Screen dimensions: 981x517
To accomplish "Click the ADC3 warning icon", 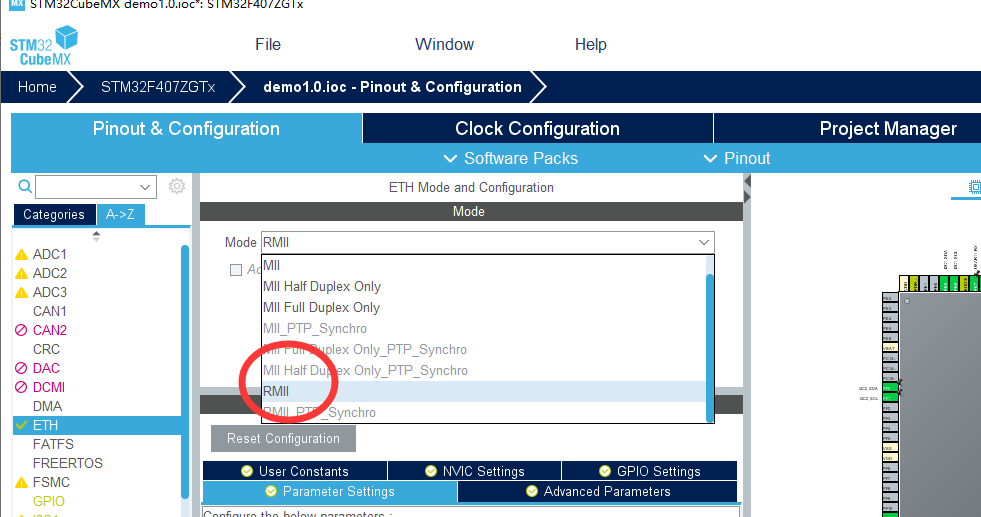I will coord(21,292).
